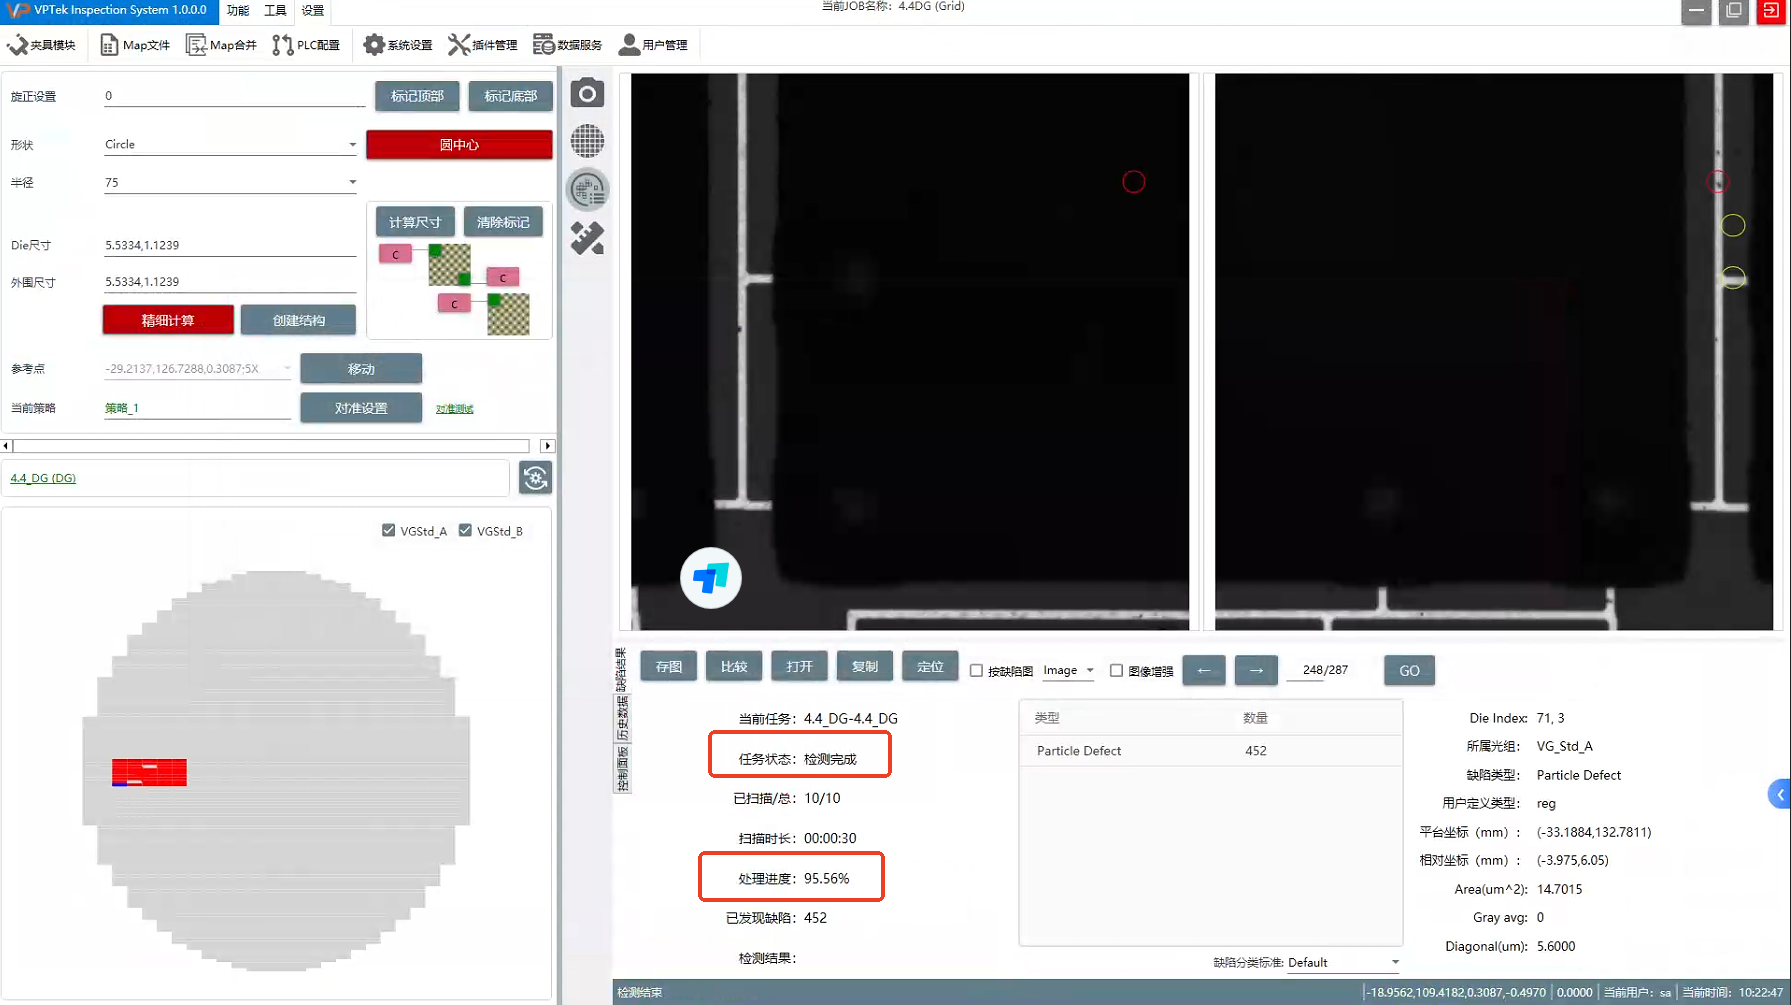Click the 精细计算 red button
This screenshot has width=1791, height=1005.
click(x=168, y=320)
